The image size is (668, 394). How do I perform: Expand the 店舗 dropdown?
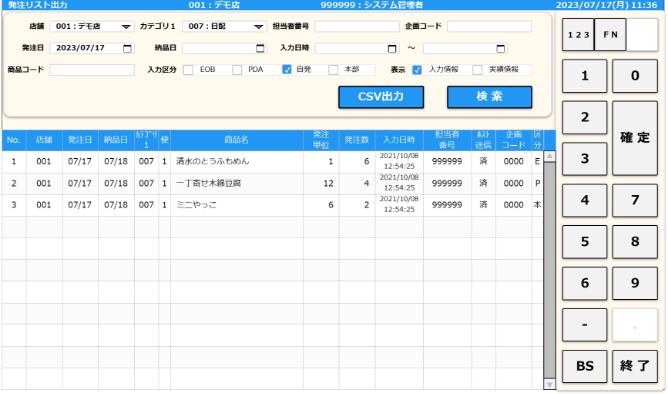pyautogui.click(x=126, y=26)
